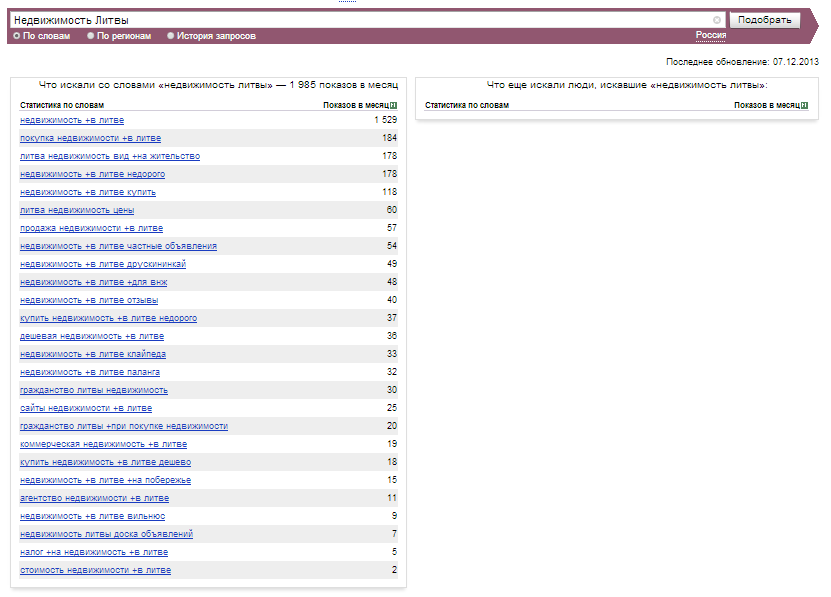Open link 'недвижимость +в литве друскининкай'
Image resolution: width=831 pixels, height=597 pixels.
click(103, 265)
